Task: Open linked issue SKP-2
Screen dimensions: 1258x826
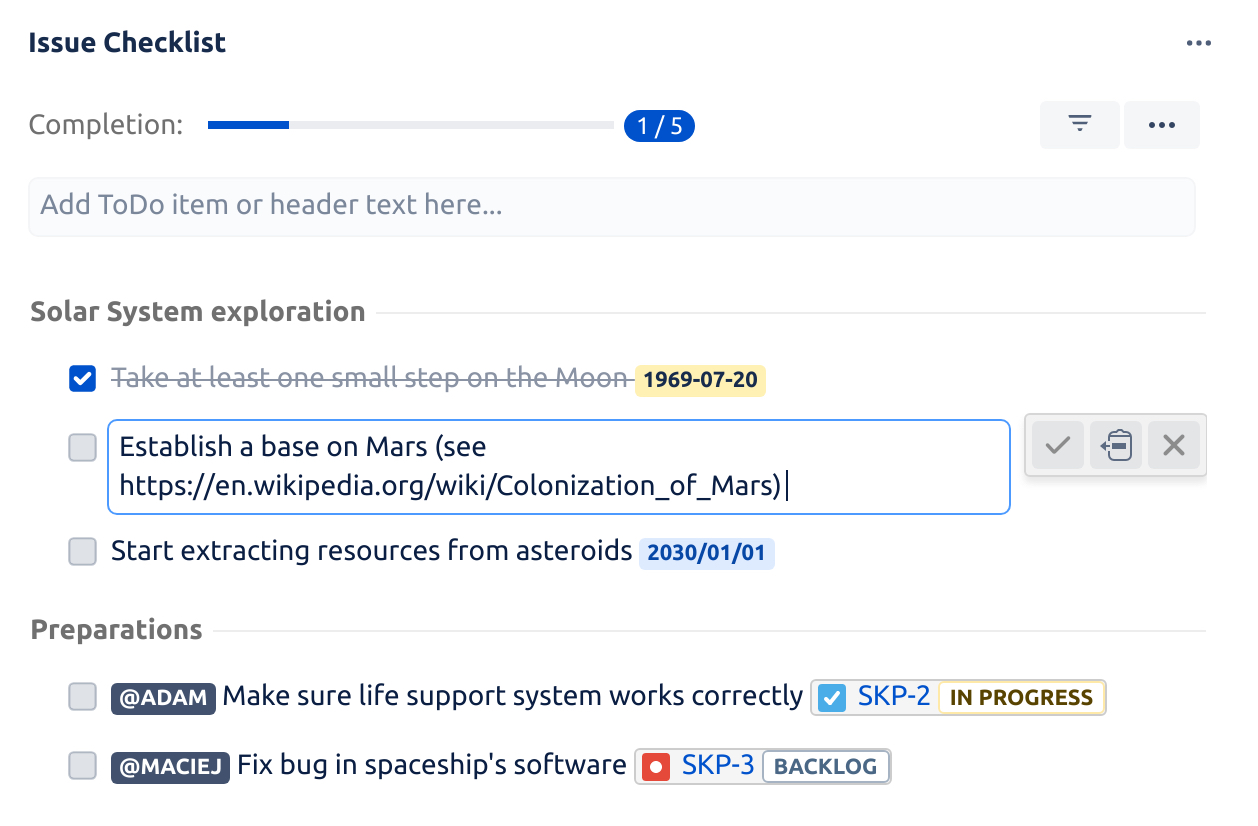Action: (x=891, y=697)
